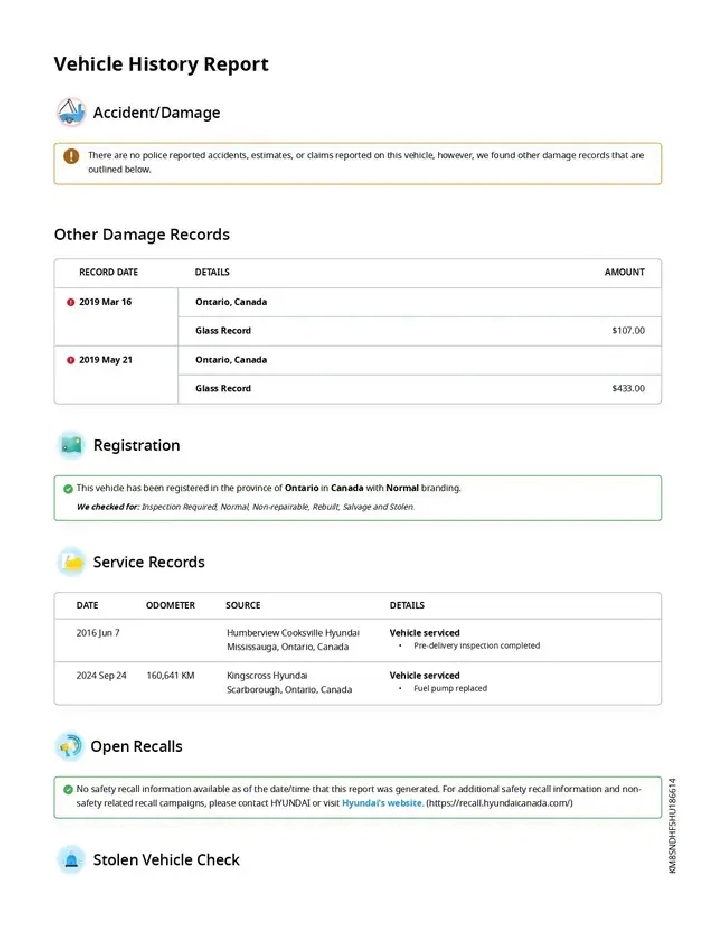This screenshot has height=927, width=716.
Task: Click the Open Recalls megaphone icon
Action: point(69,747)
